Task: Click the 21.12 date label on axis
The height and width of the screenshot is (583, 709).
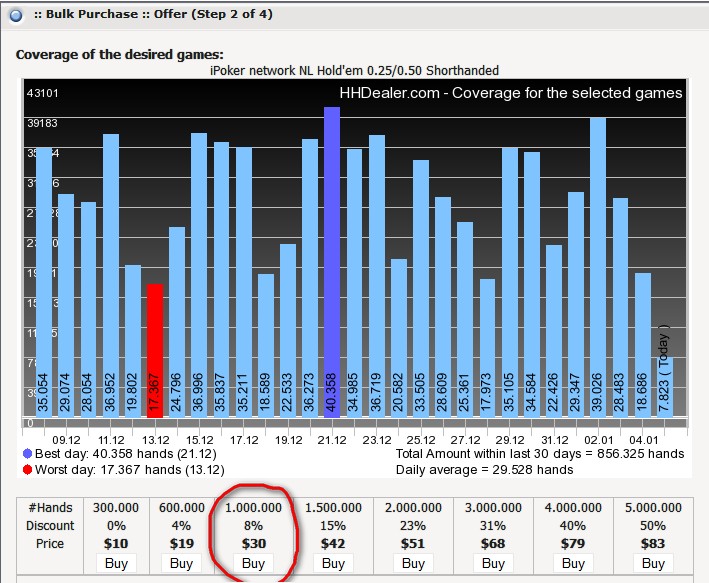Action: (332, 440)
